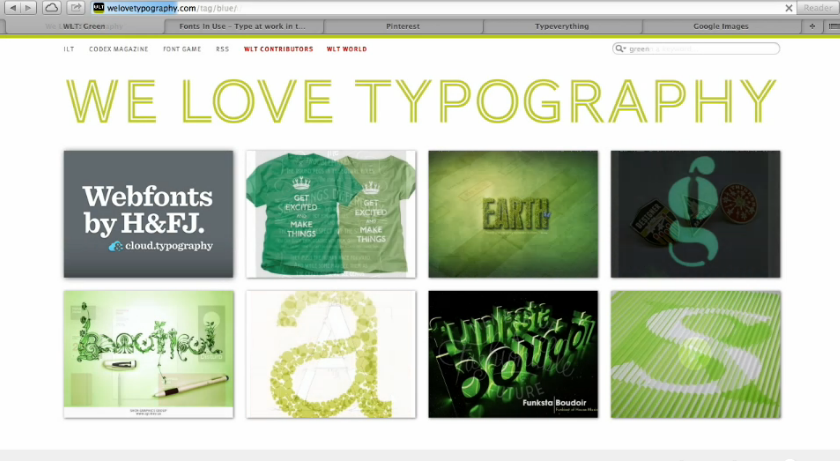Click the search magnifier icon
Screen dimensions: 840x461
coord(620,49)
